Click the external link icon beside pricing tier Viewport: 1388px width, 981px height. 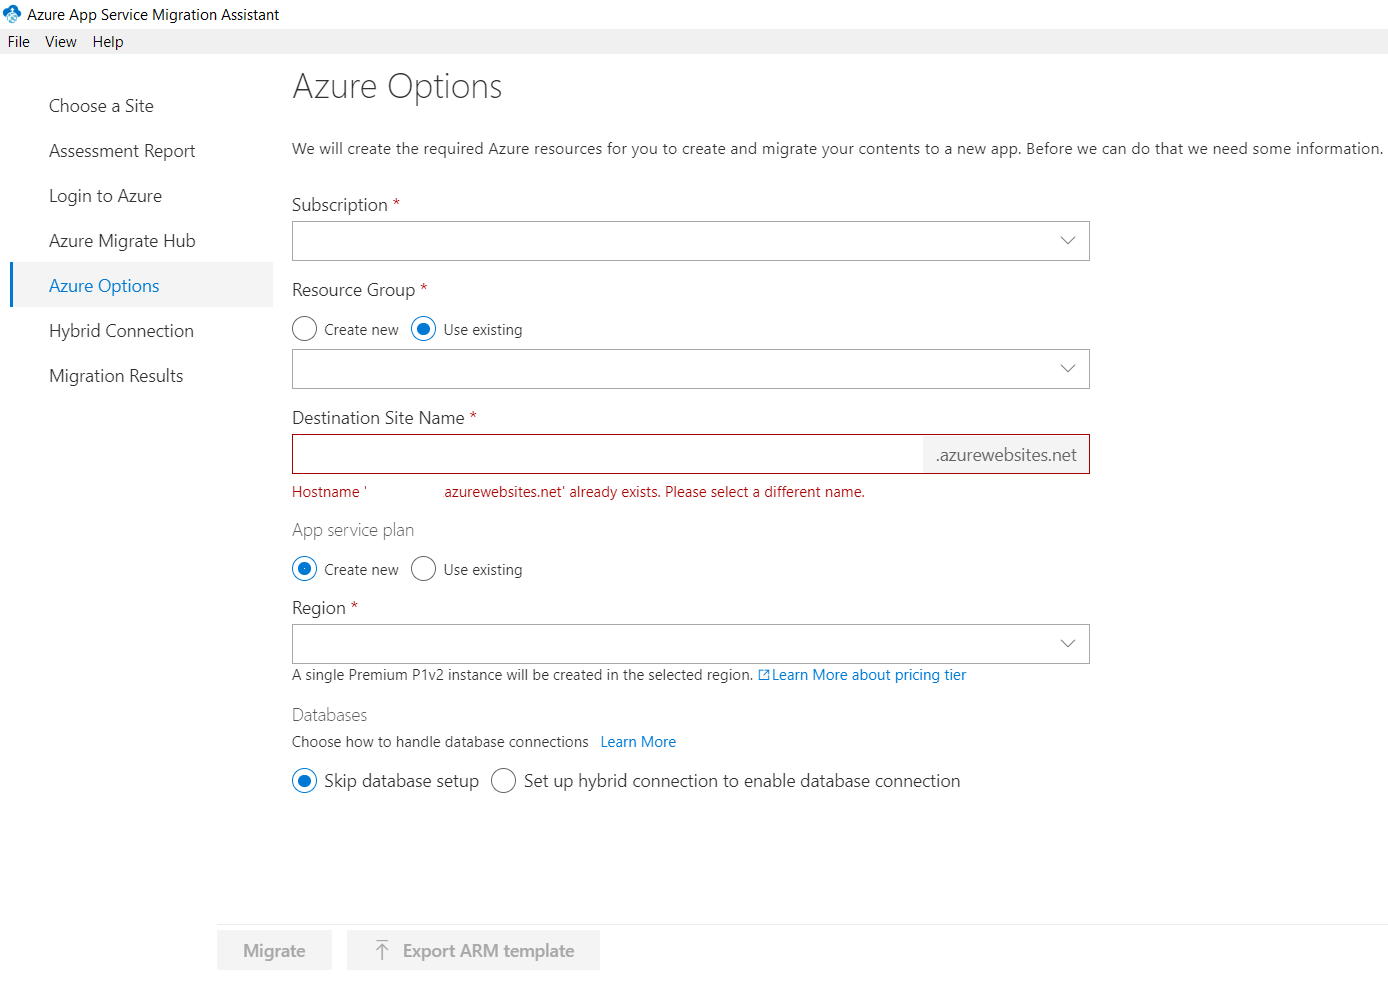tap(764, 675)
